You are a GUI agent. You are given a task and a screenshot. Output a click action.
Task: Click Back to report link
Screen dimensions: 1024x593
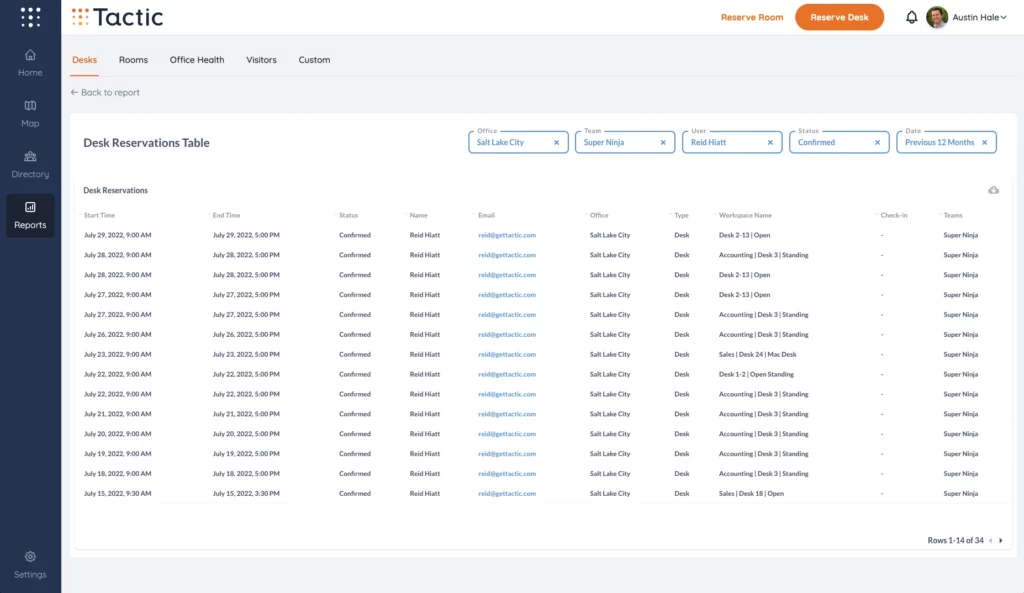(105, 92)
